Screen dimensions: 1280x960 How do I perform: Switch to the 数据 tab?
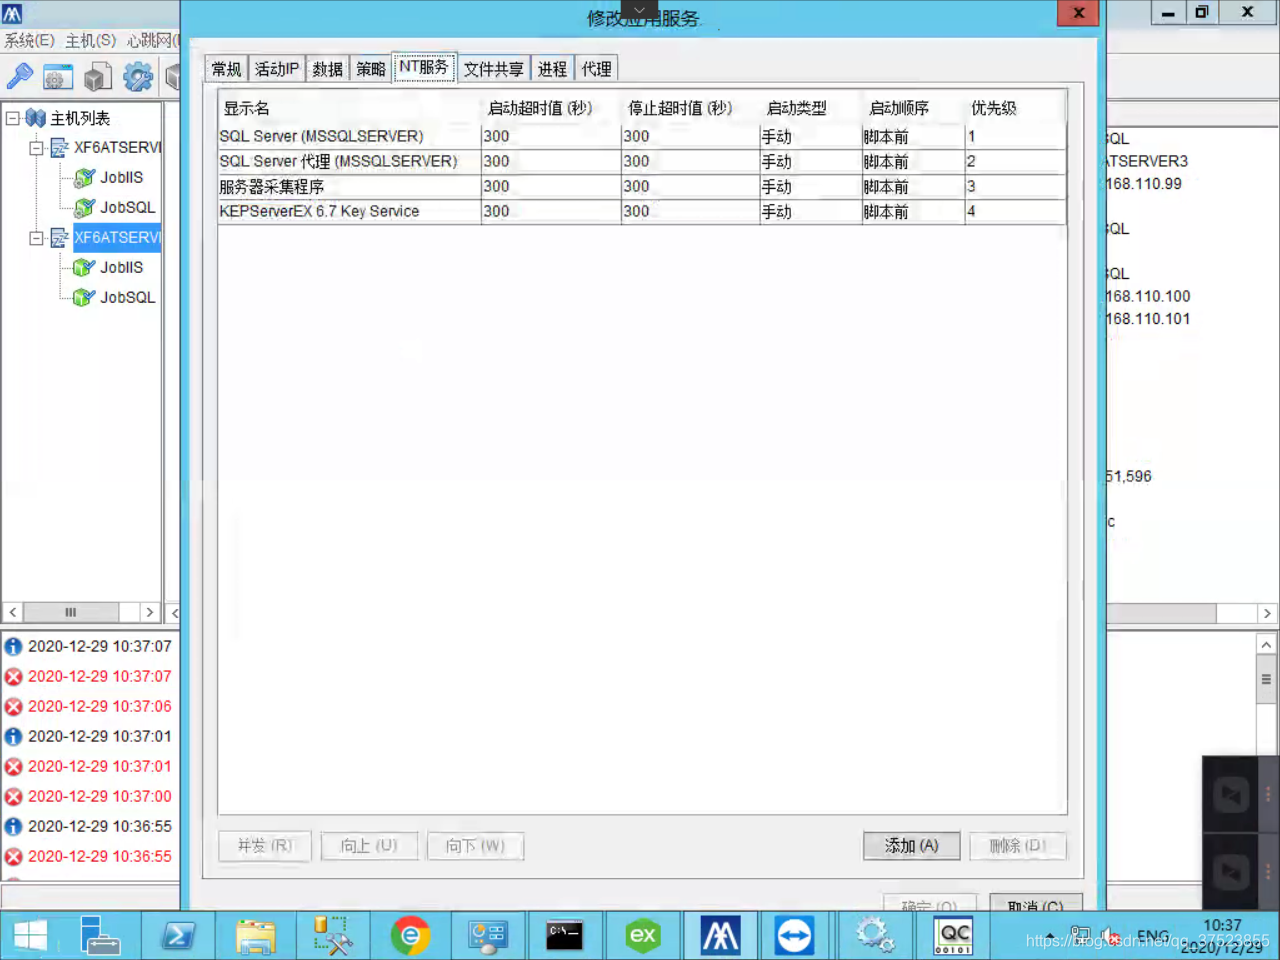point(327,69)
